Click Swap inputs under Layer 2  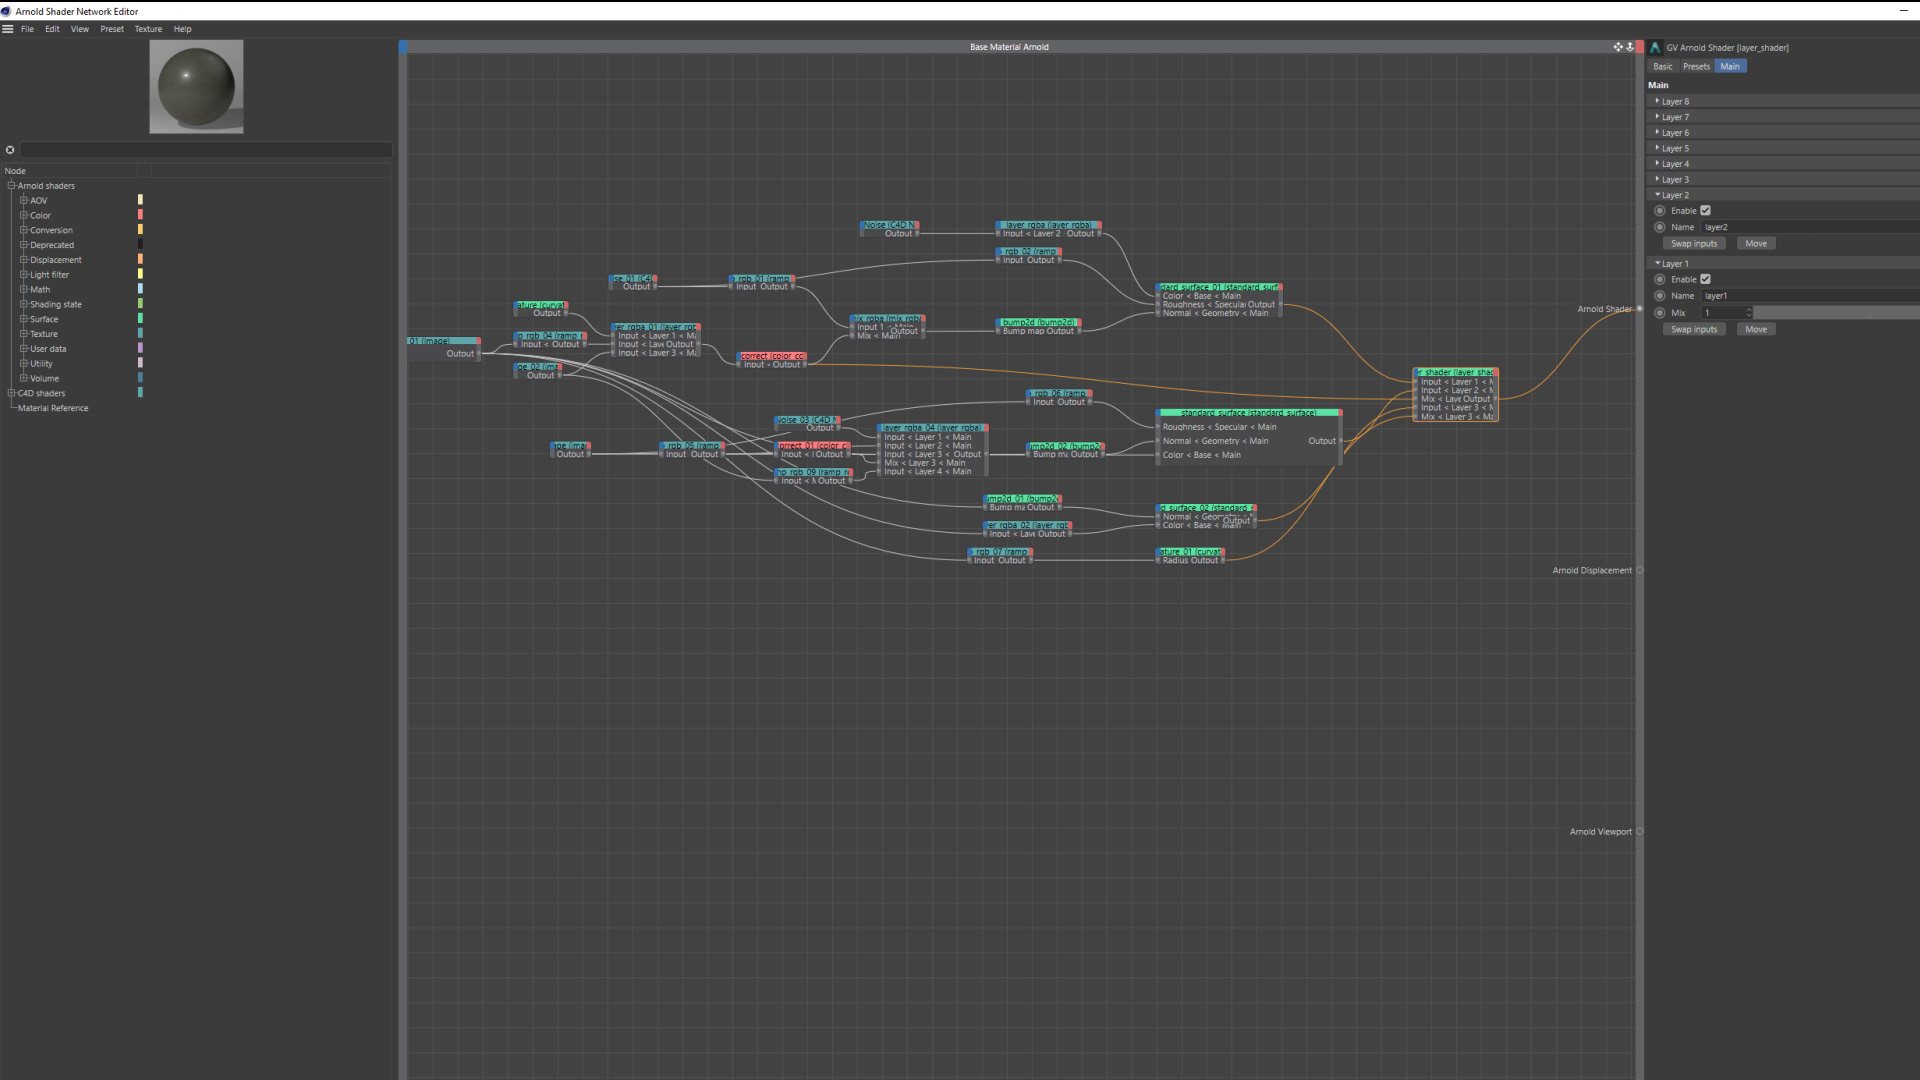(x=1693, y=244)
